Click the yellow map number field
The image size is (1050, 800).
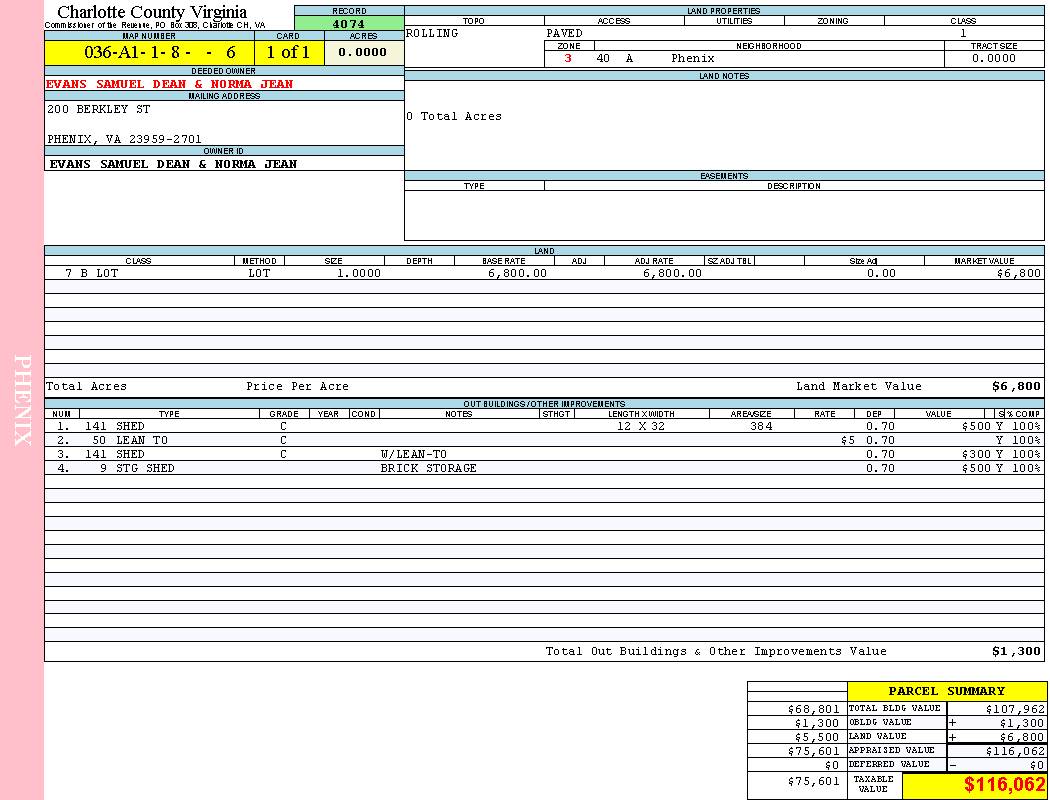coord(149,53)
